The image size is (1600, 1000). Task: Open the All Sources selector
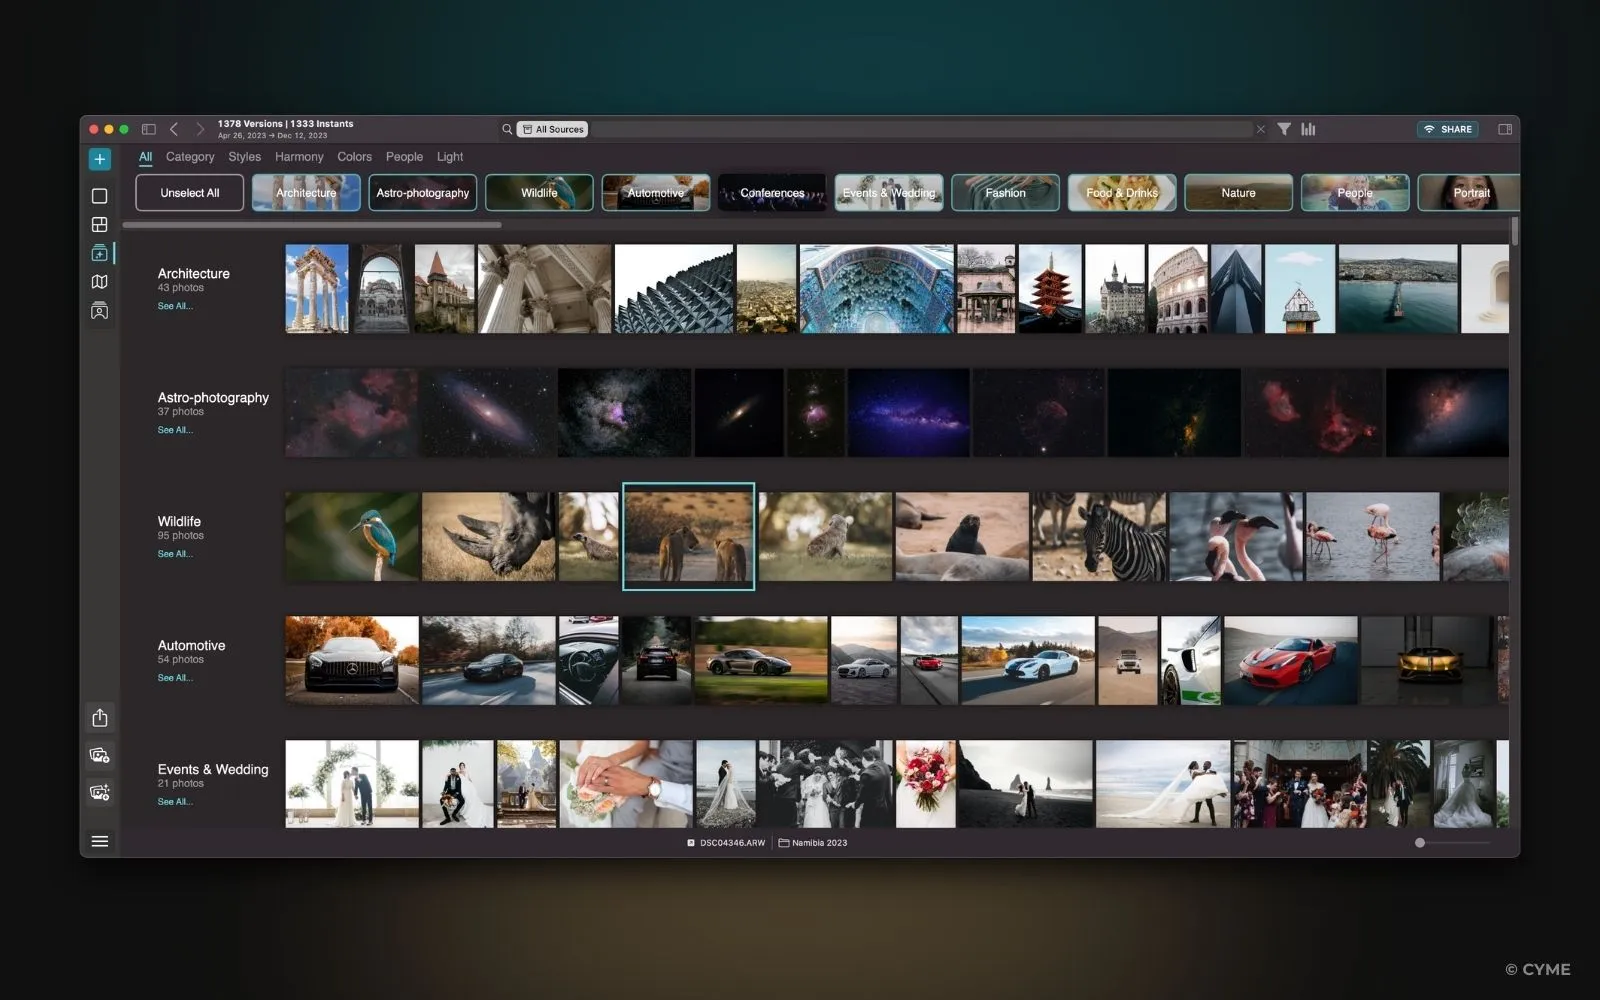point(553,129)
